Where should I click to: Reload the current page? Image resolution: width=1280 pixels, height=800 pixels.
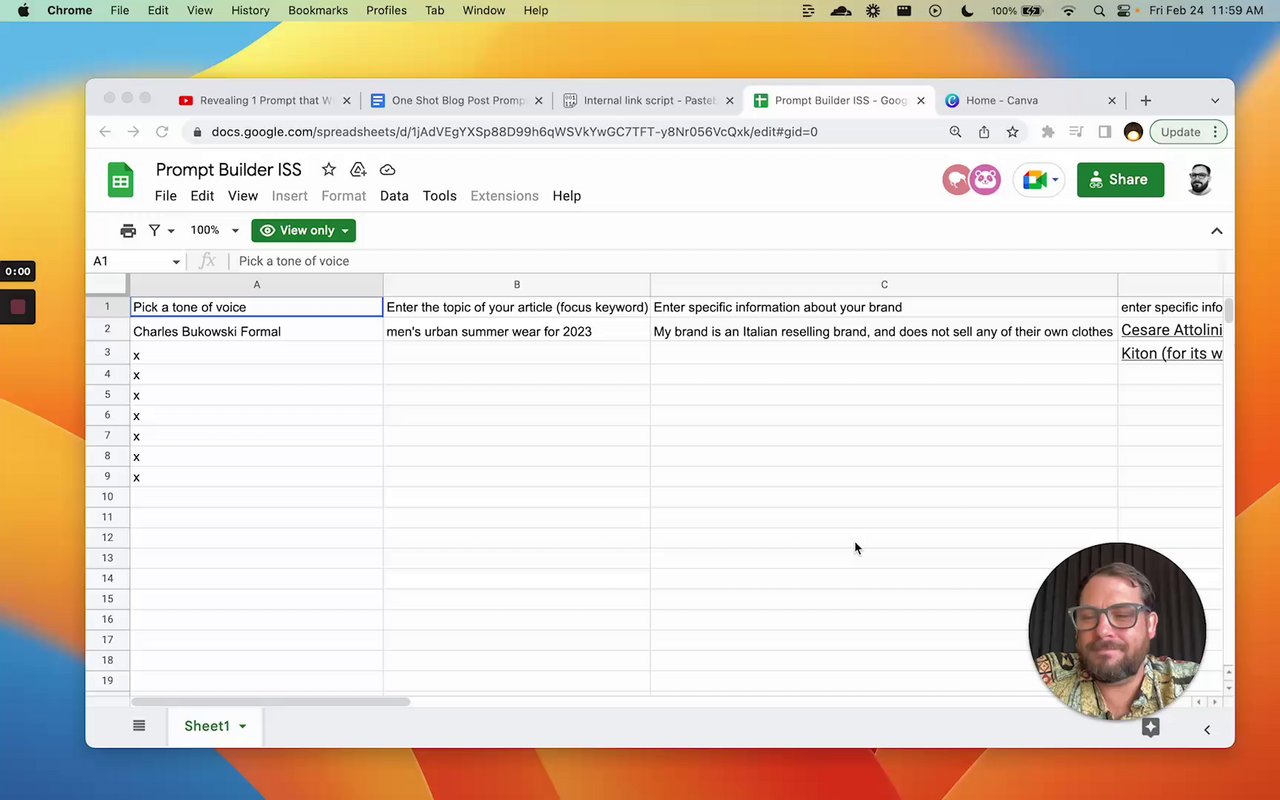162,132
